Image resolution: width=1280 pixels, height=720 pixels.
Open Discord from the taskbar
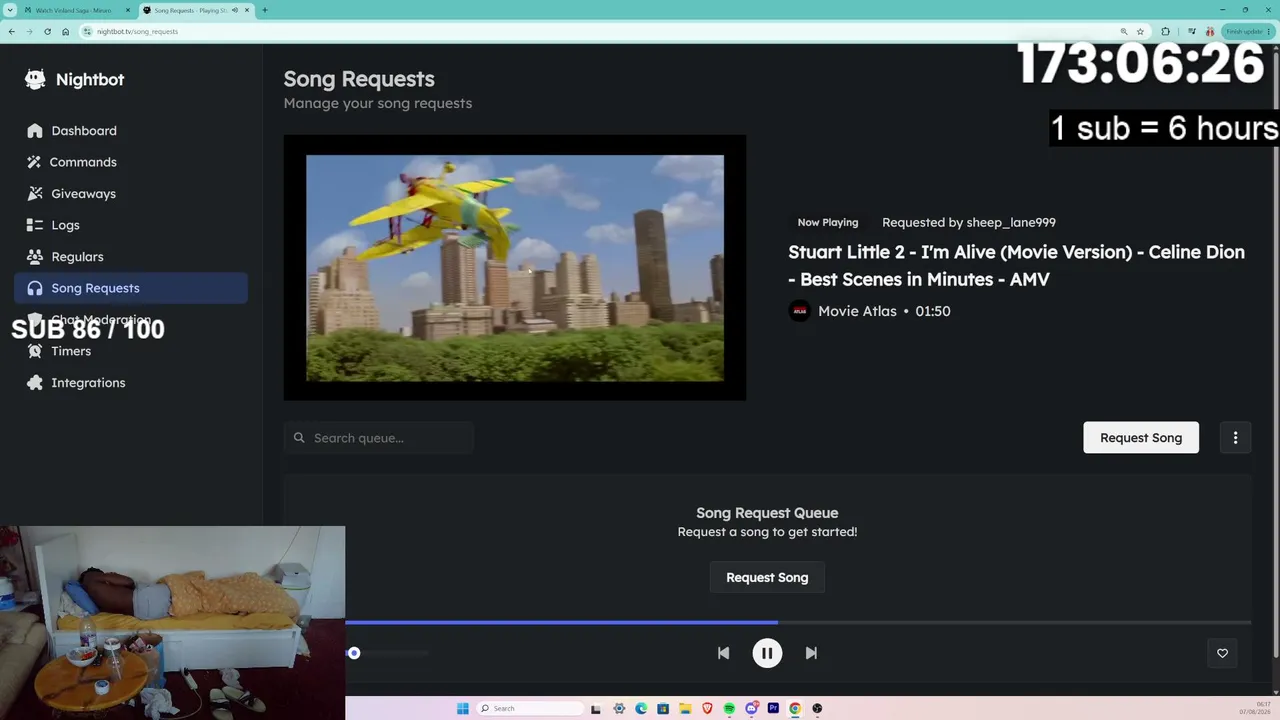751,708
